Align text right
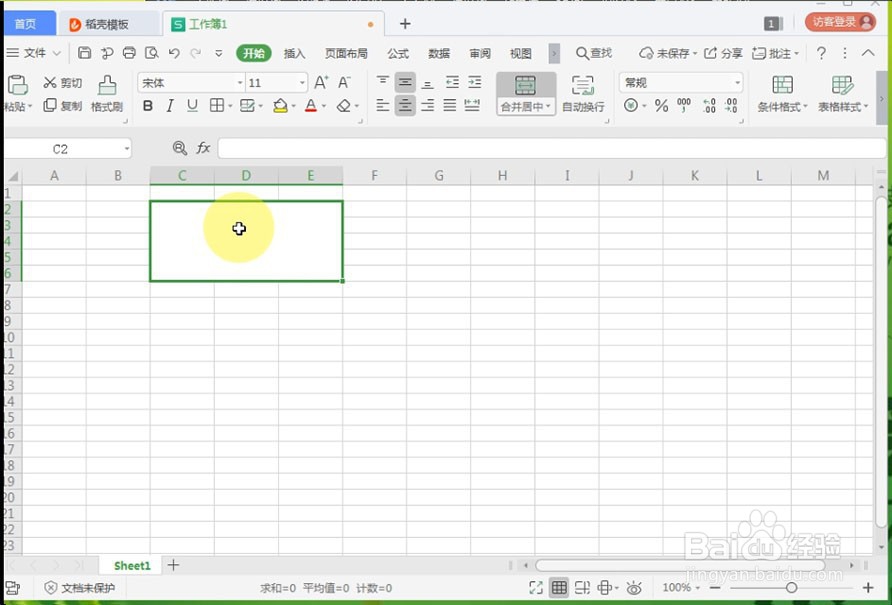 click(x=428, y=105)
